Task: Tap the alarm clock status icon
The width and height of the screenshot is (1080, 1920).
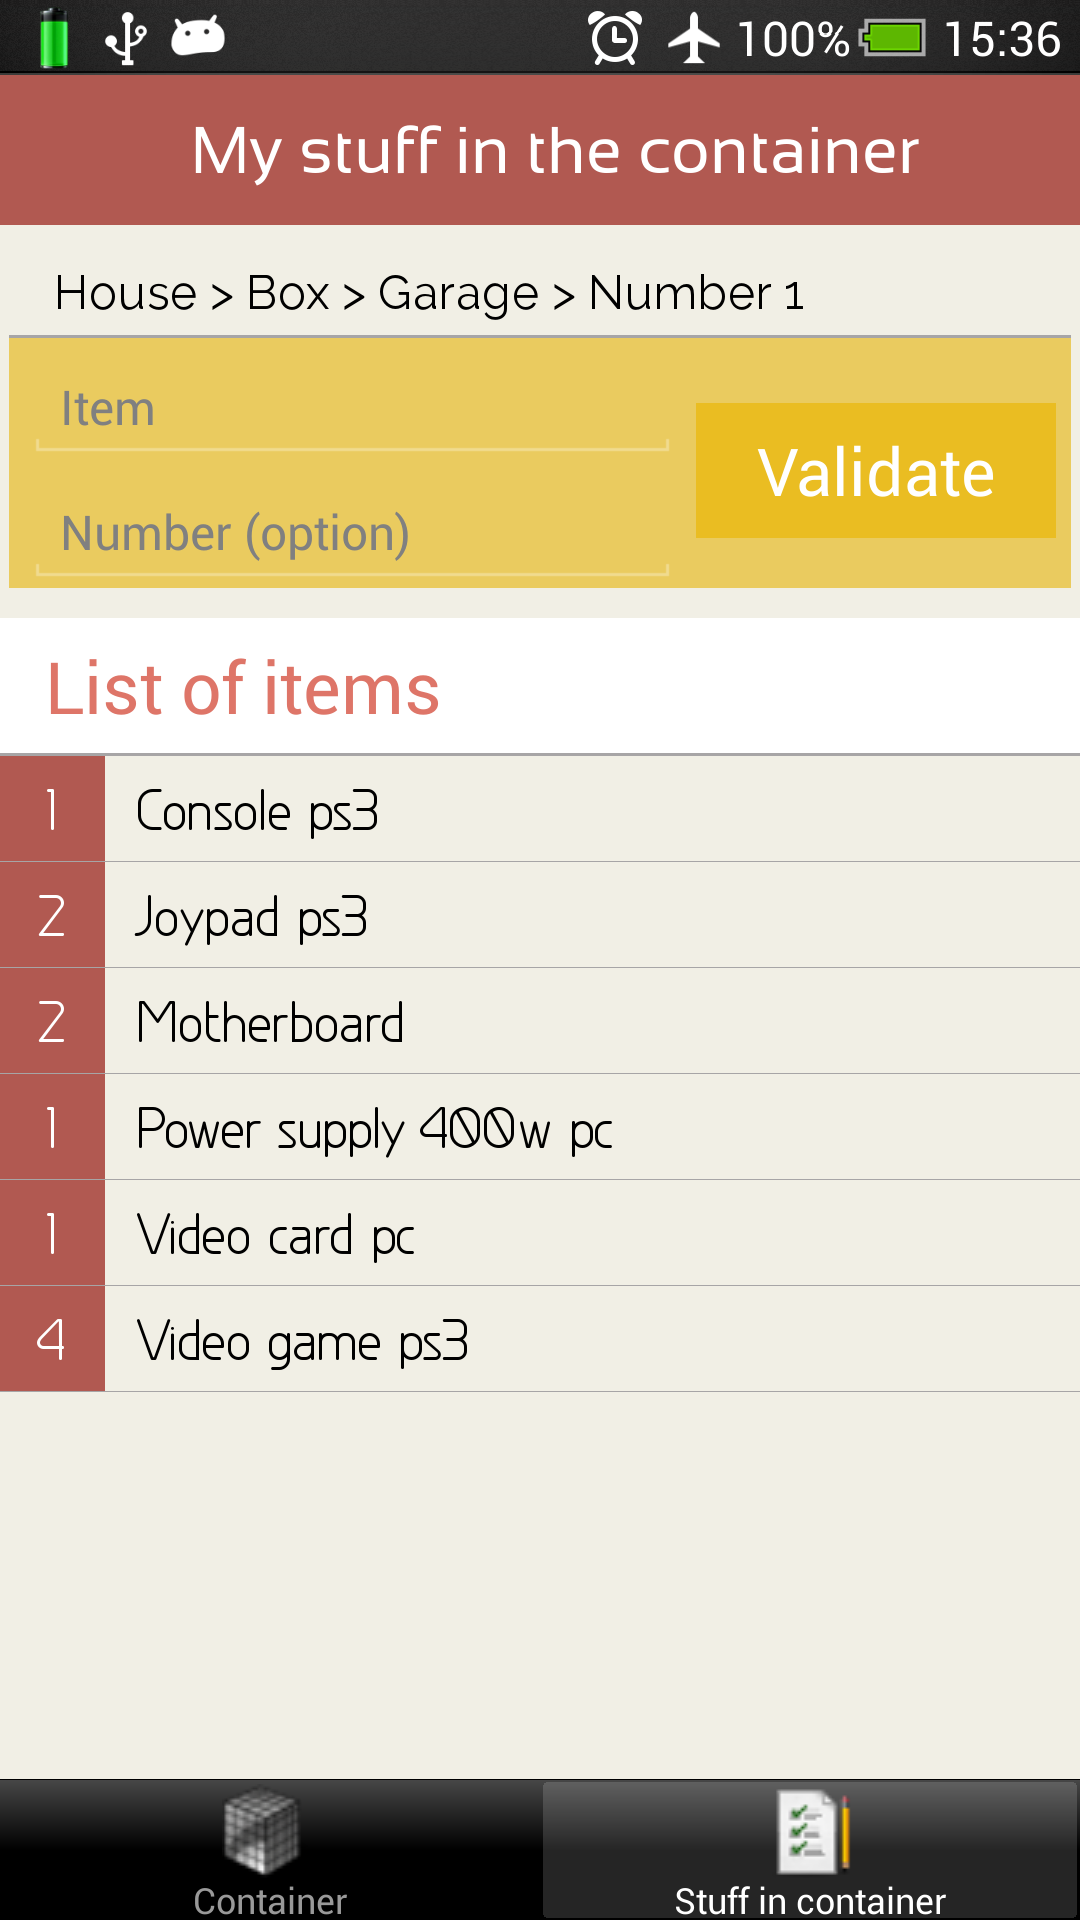Action: coord(614,40)
